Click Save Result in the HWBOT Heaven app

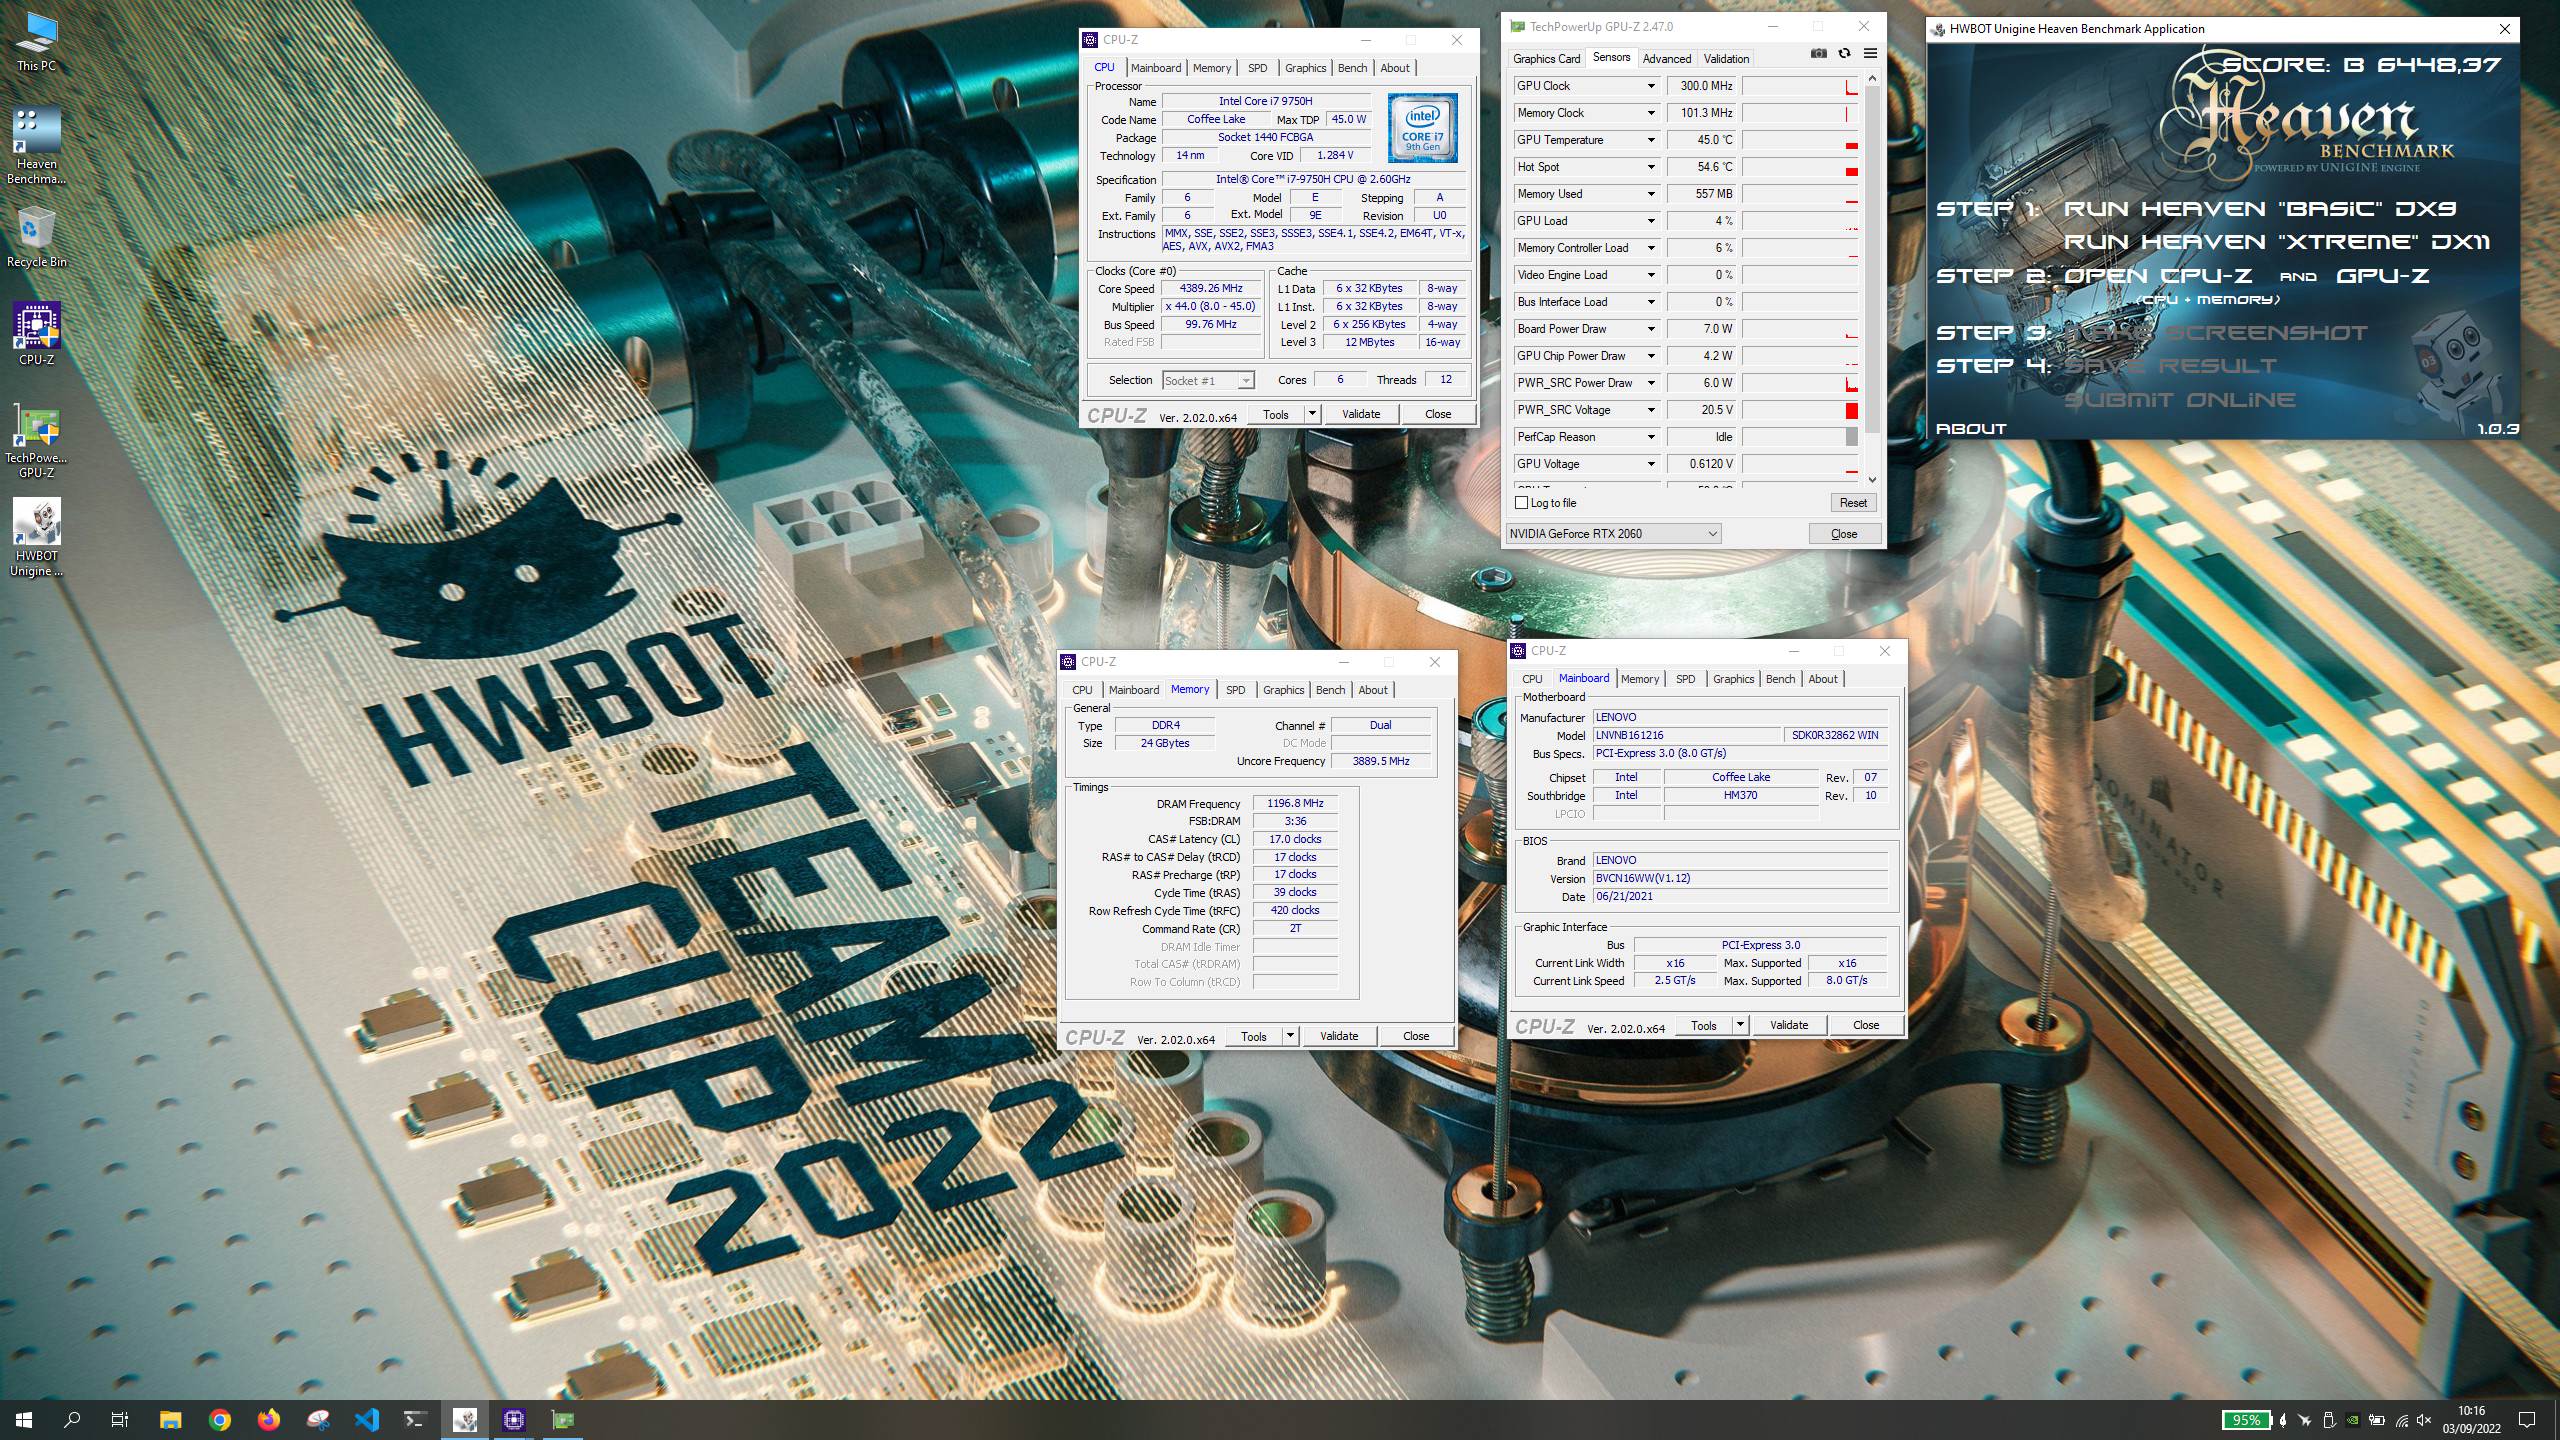point(2171,366)
